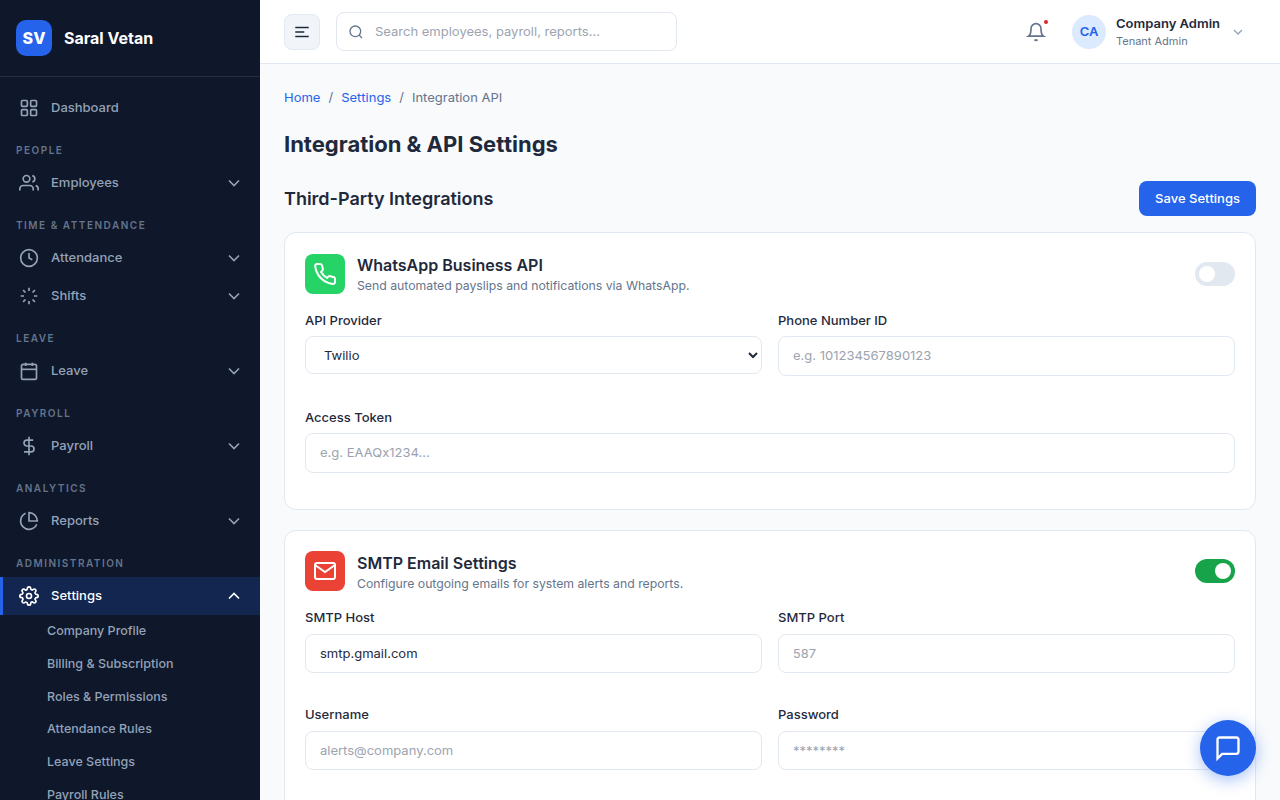Screen dimensions: 1280x800
Task: Collapse the Settings menu chevron
Action: 234,596
